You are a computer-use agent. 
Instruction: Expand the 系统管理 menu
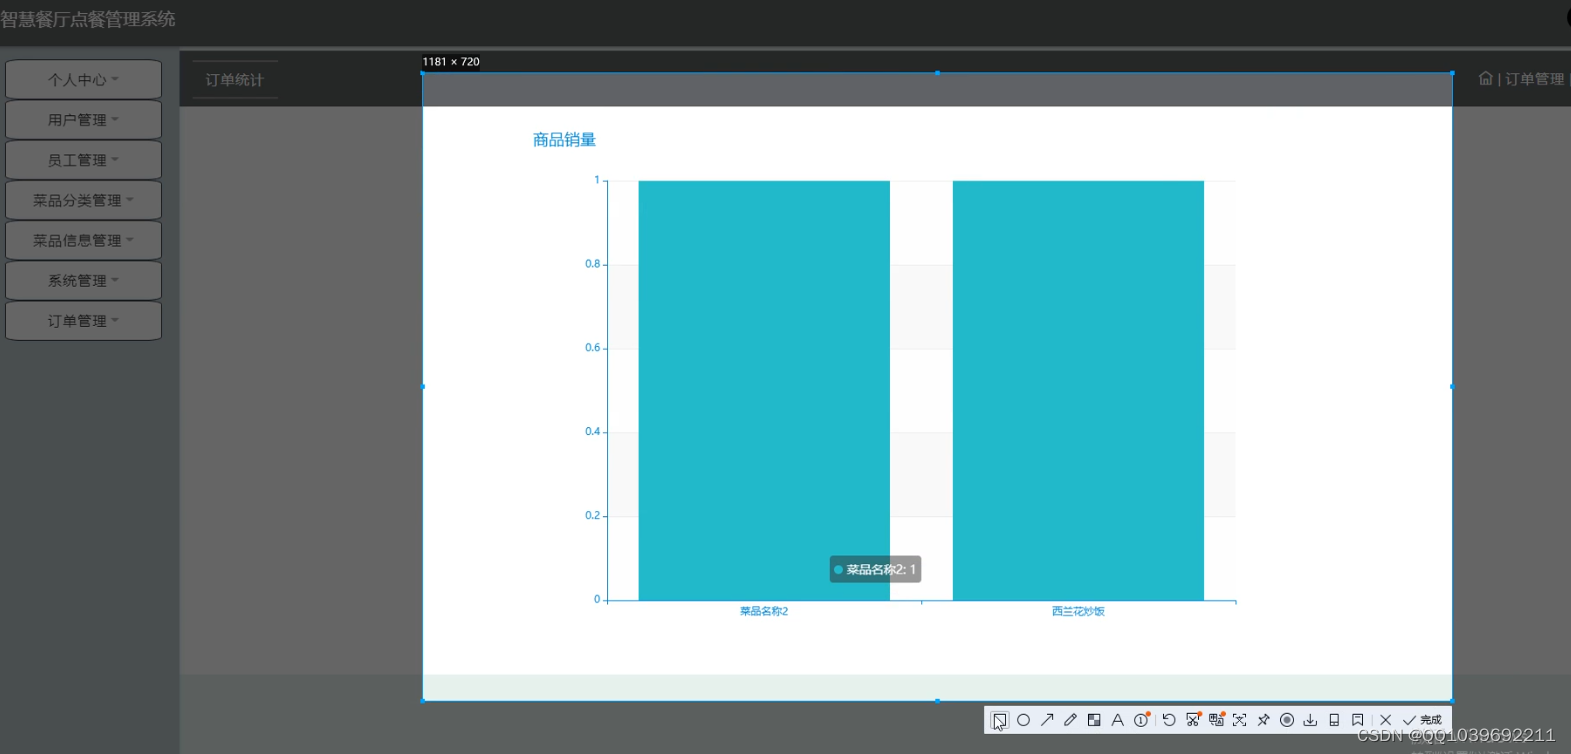84,281
